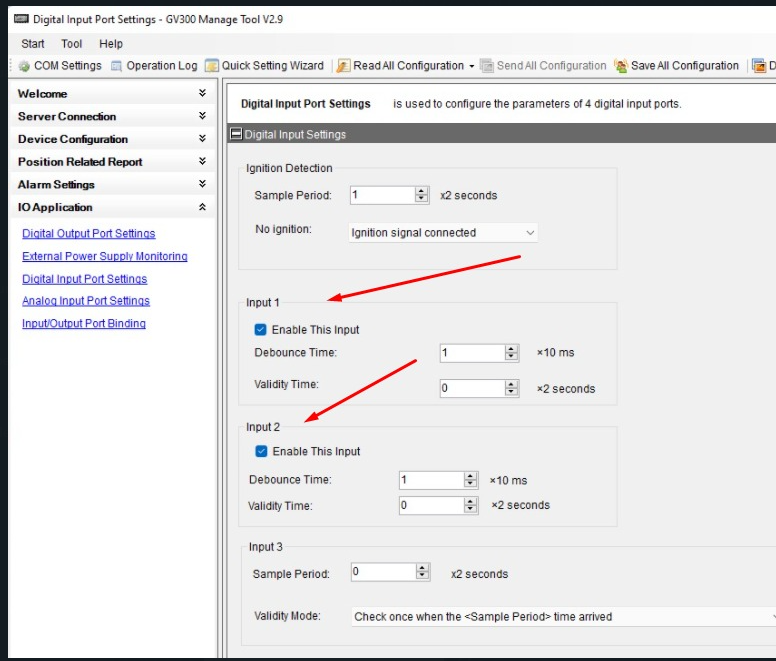Click the Quick Setting Wizard icon
Screen dimensions: 776x661
click(212, 66)
